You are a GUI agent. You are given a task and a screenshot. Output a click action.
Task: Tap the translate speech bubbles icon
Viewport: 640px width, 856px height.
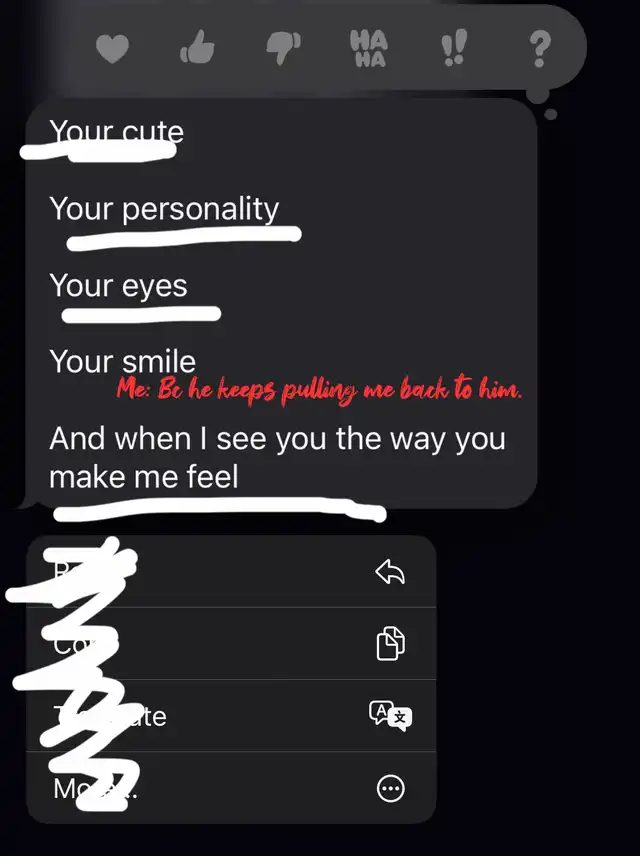[390, 716]
